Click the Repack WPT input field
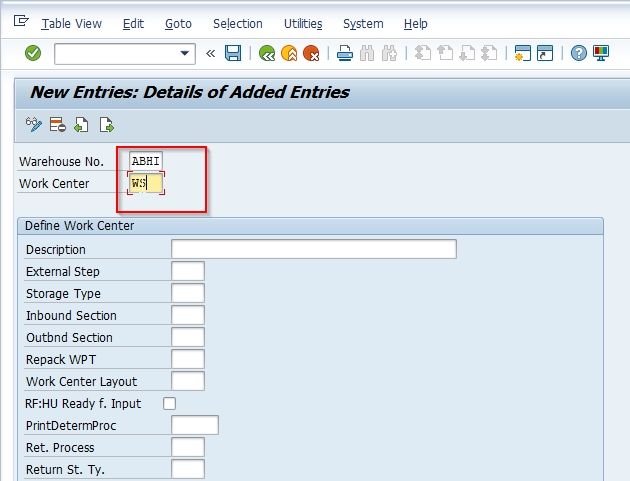The width and height of the screenshot is (630, 481). [188, 359]
